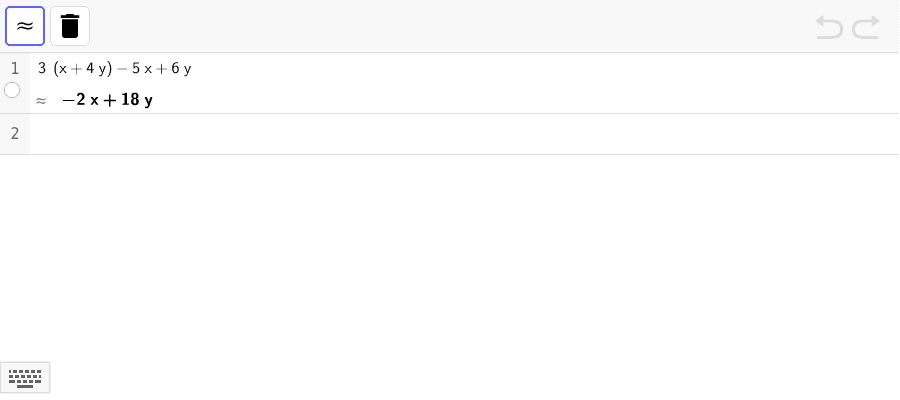Focus the empty input in row 2

464,134
